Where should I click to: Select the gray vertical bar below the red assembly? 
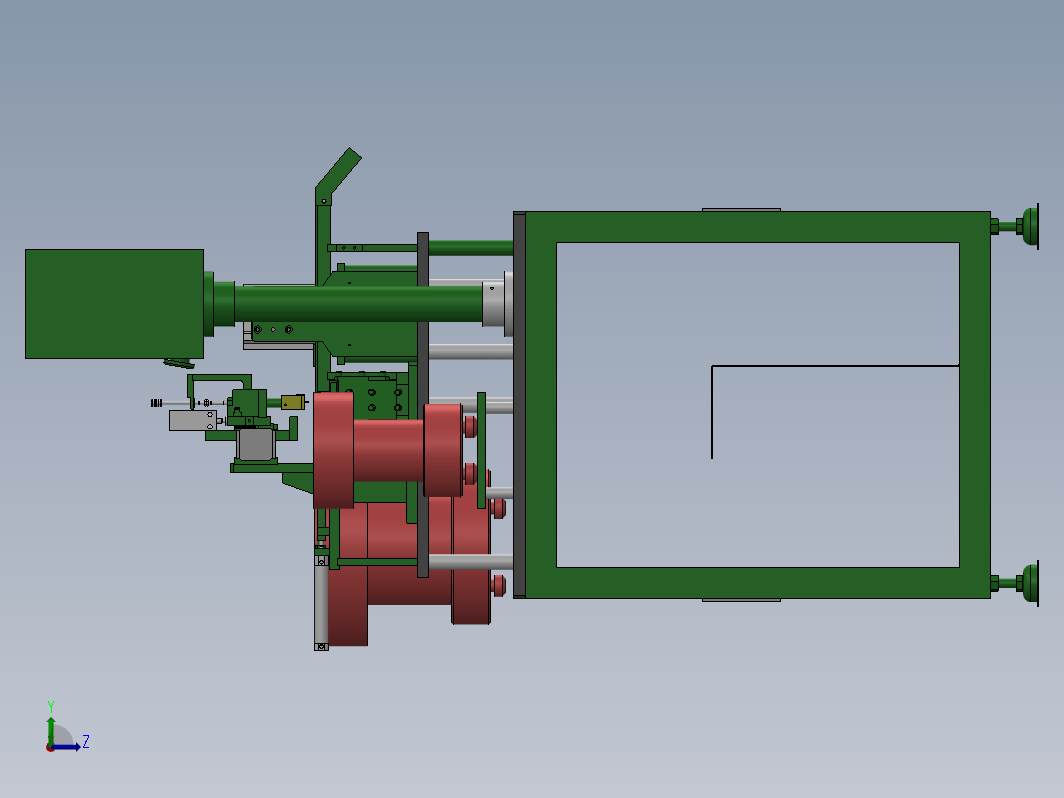(x=321, y=601)
